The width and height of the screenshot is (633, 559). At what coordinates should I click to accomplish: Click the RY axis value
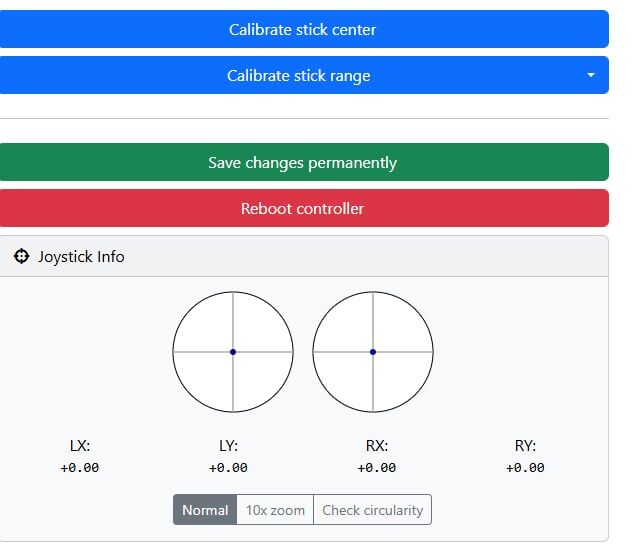tap(525, 468)
